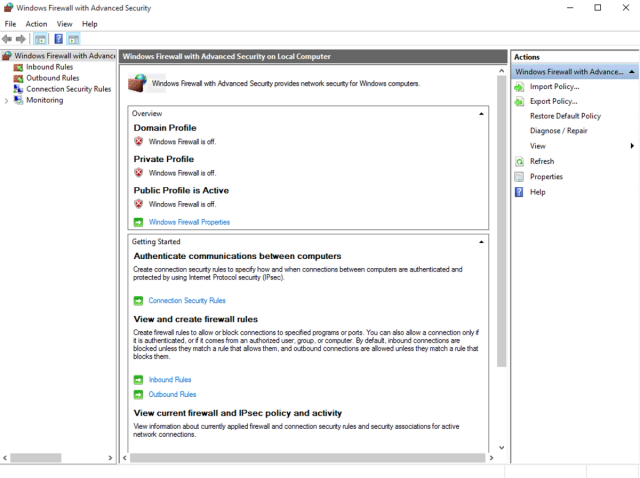
Task: Toggle the show/hide action pane toolbar icon
Action: [x=73, y=39]
